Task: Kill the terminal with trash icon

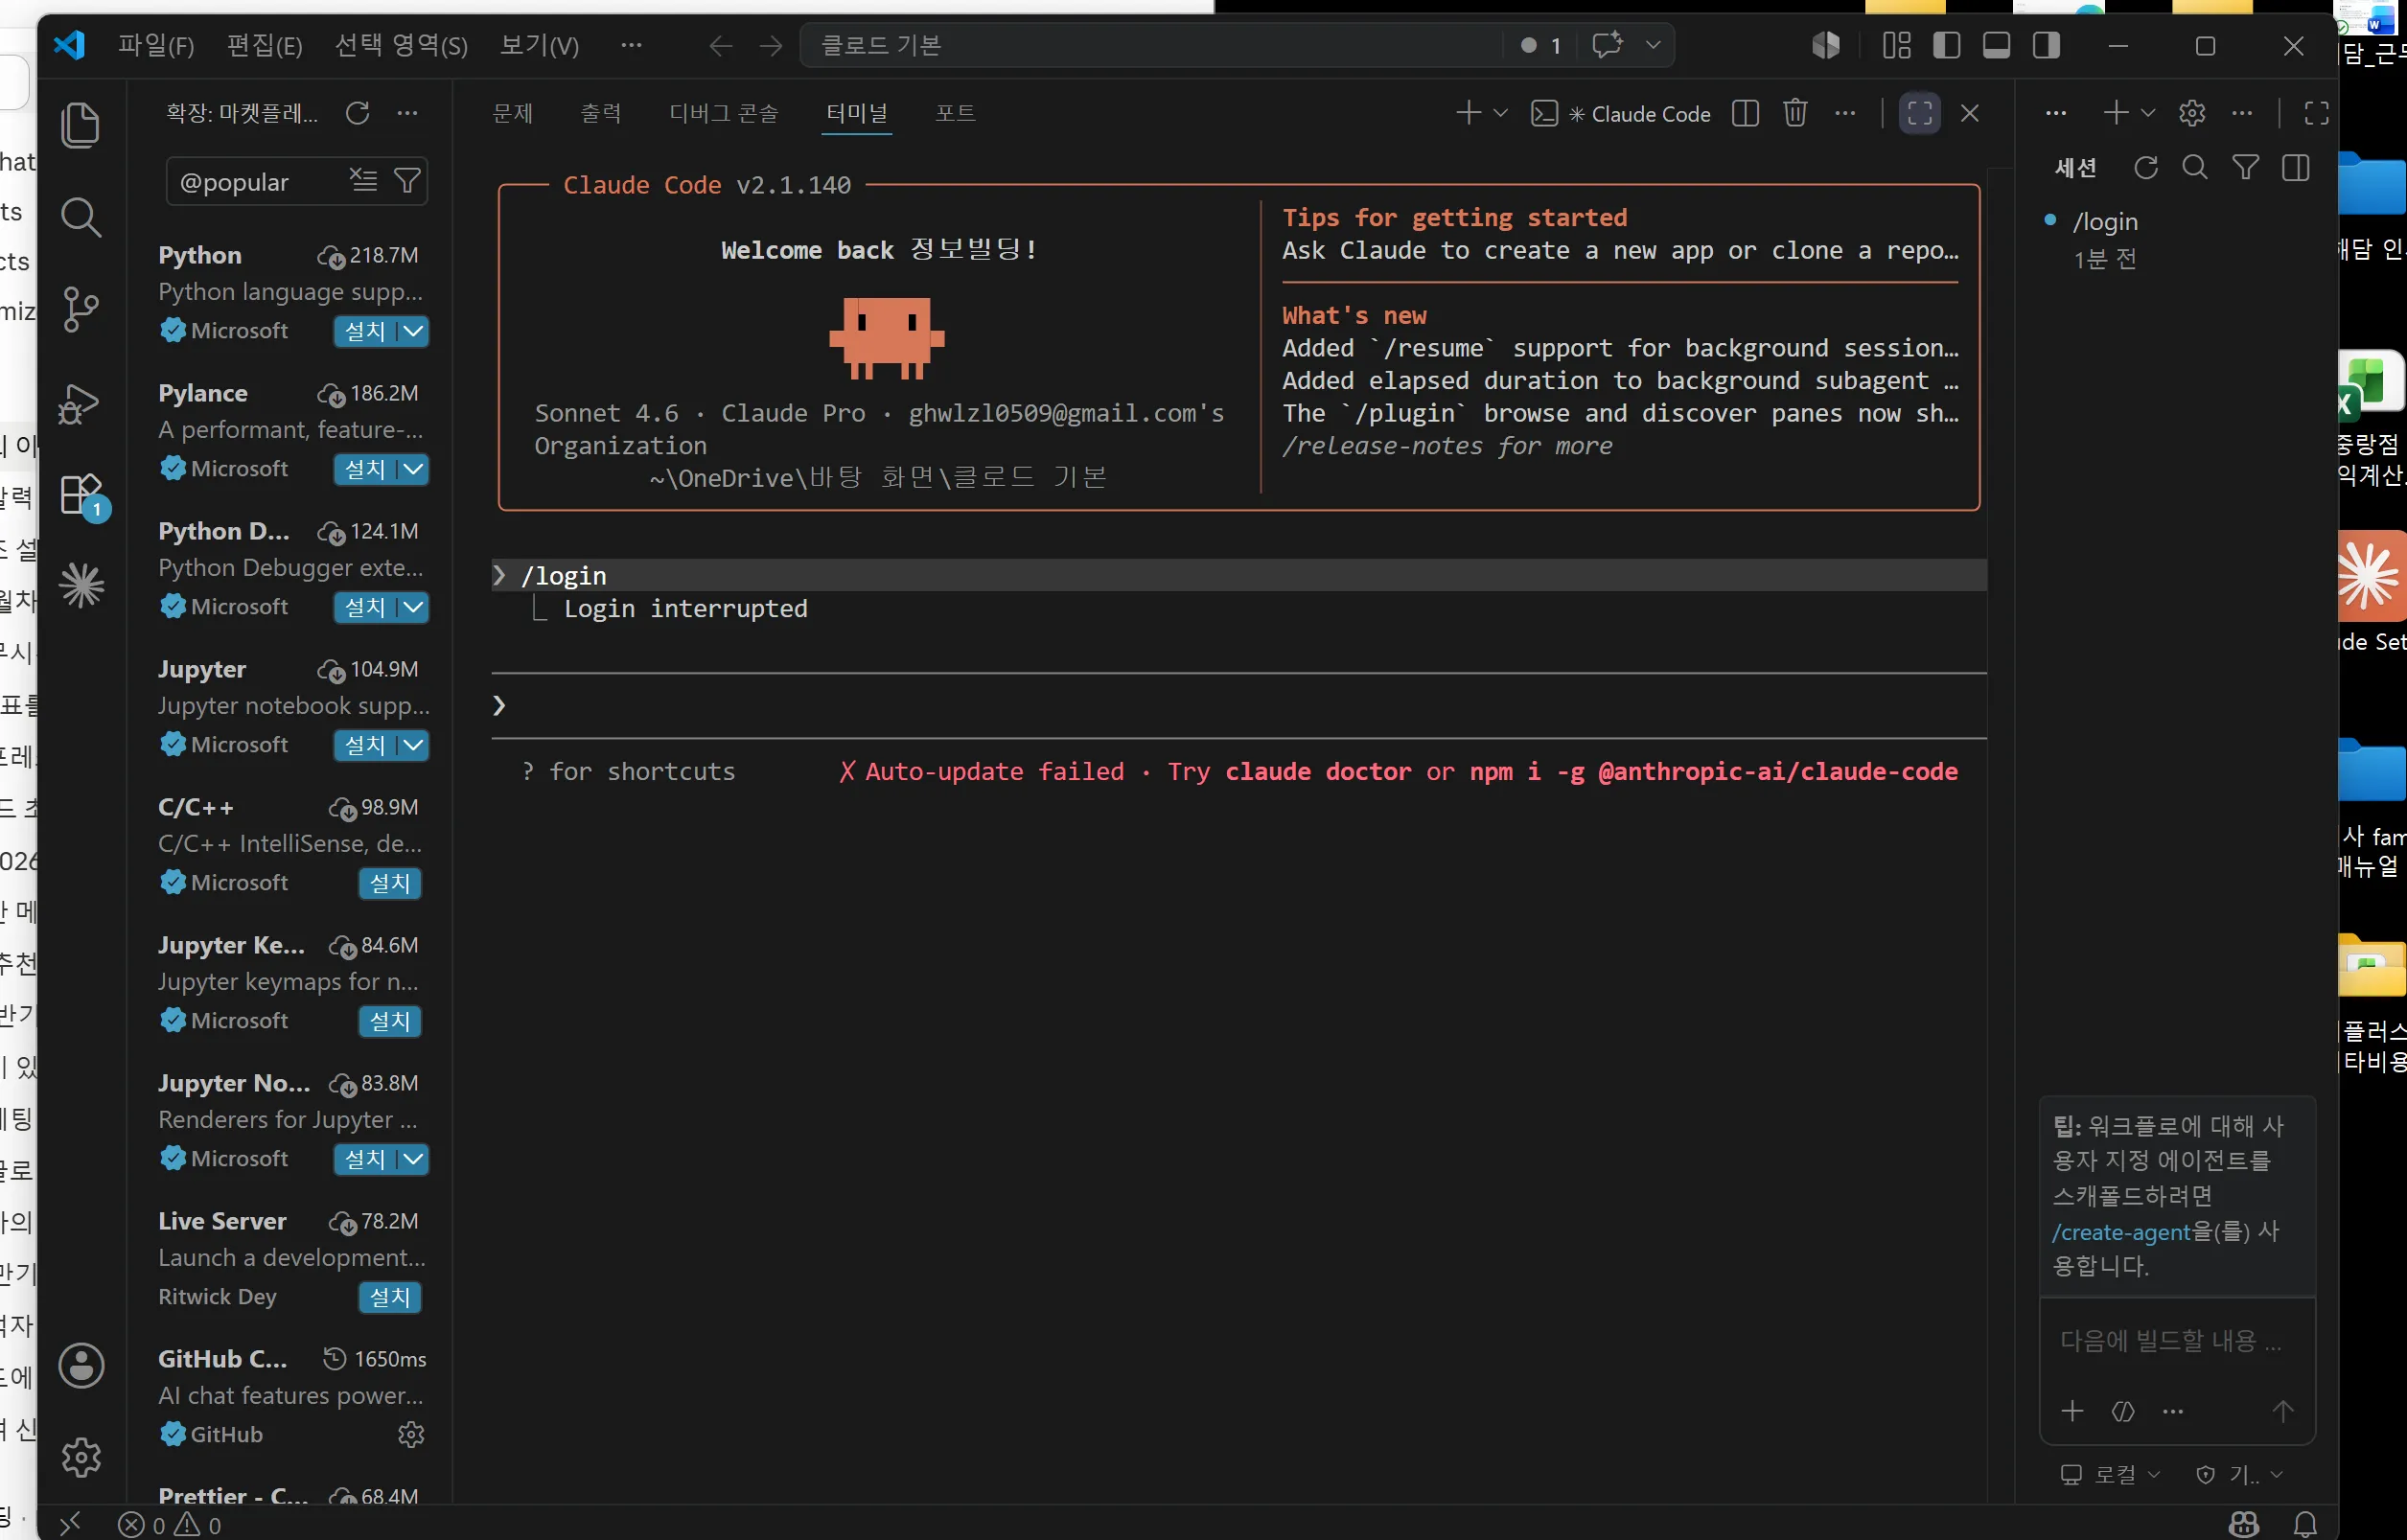Action: coord(1795,113)
